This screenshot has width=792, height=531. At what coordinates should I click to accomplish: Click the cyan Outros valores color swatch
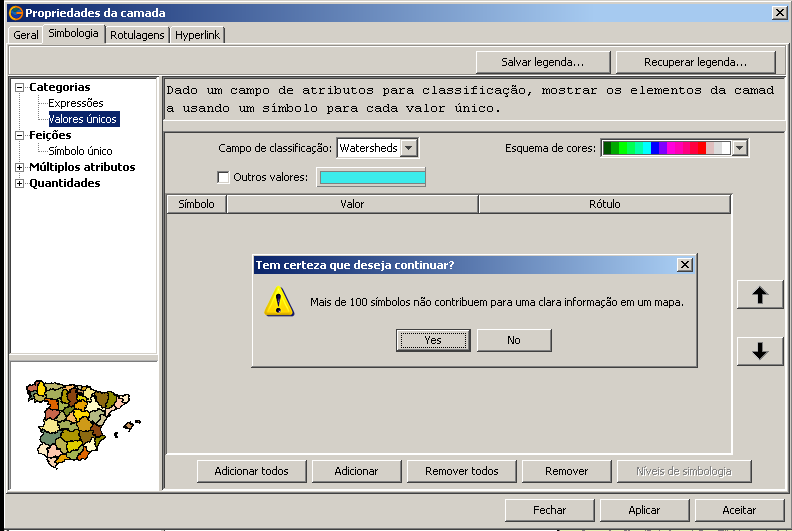372,177
